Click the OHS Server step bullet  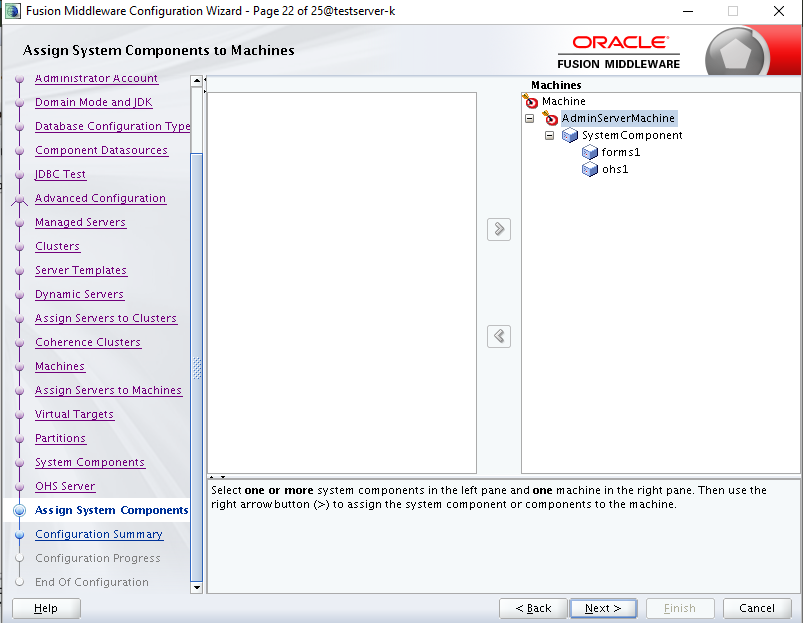pyautogui.click(x=19, y=487)
